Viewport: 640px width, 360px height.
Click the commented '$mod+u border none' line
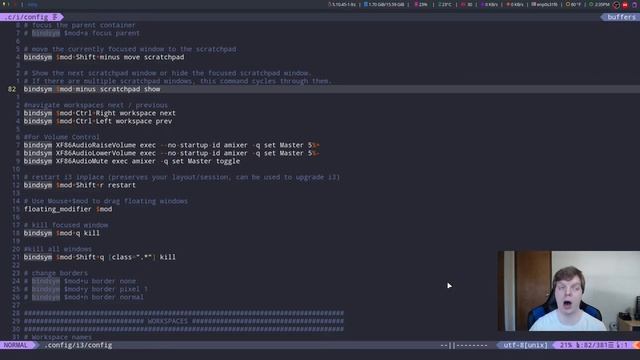[x=80, y=281]
